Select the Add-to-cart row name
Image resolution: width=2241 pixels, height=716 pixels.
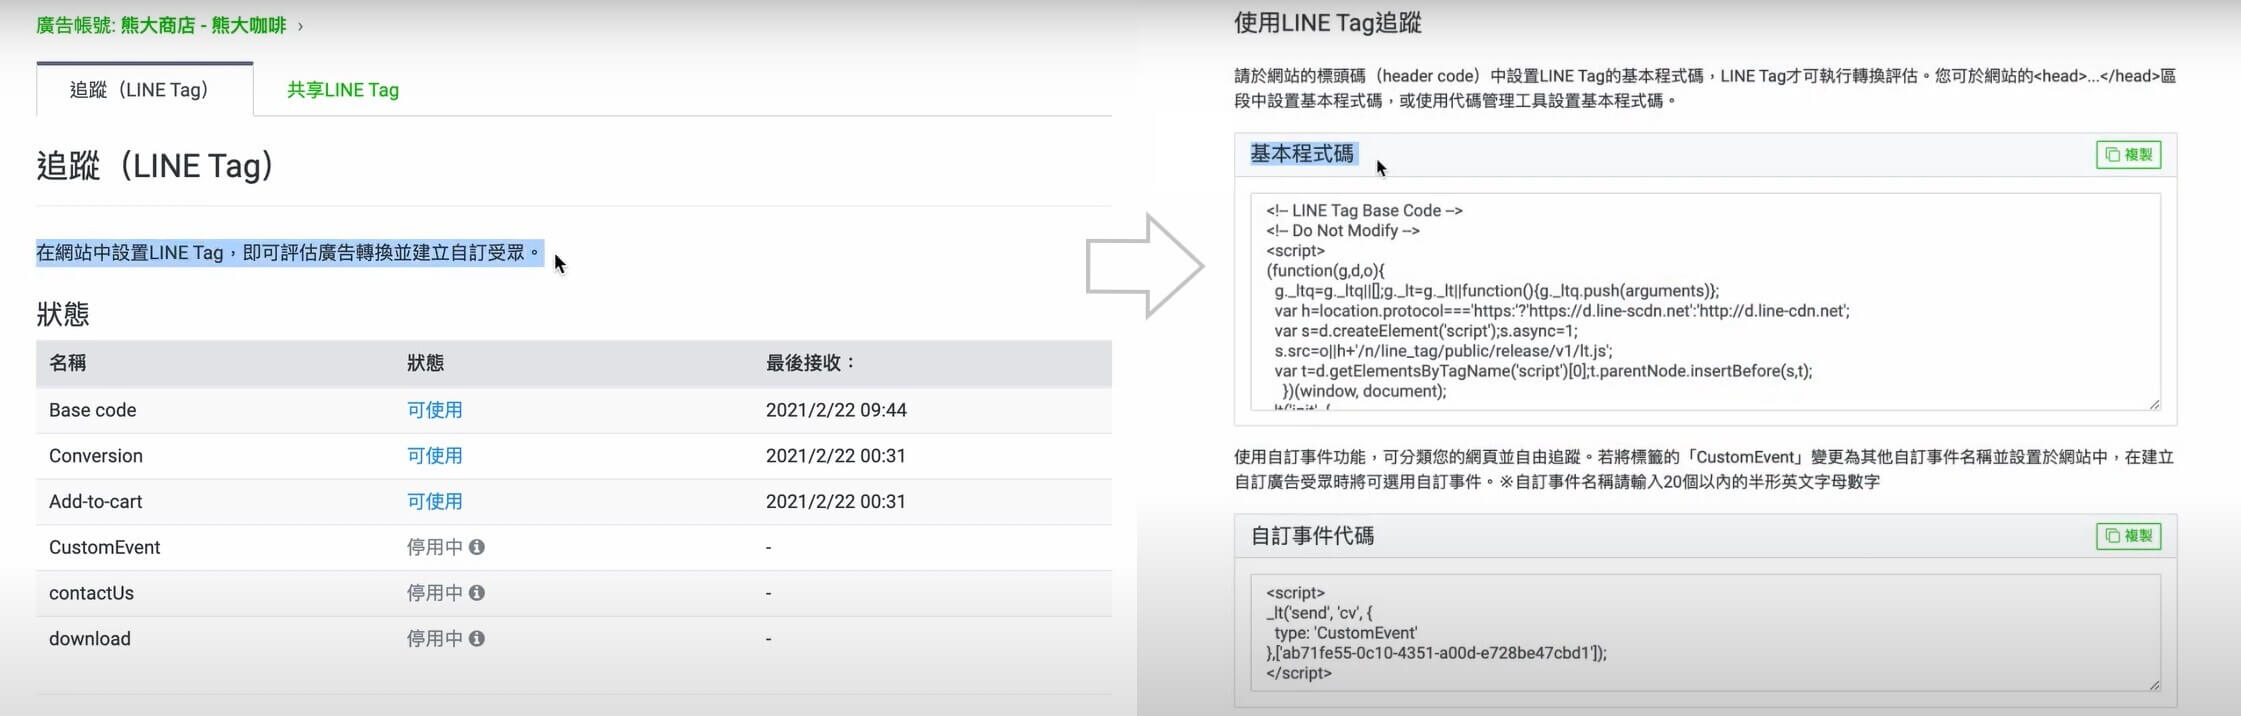(96, 501)
